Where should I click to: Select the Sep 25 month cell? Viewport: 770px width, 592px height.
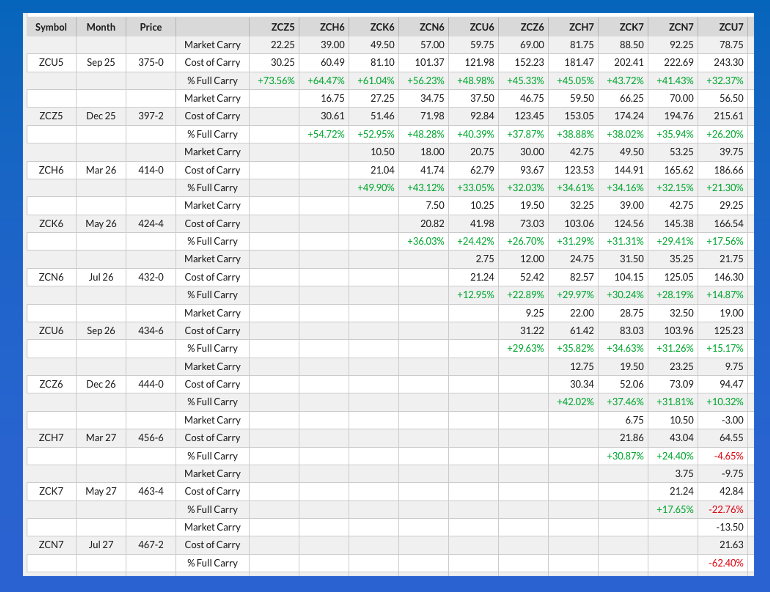click(101, 62)
